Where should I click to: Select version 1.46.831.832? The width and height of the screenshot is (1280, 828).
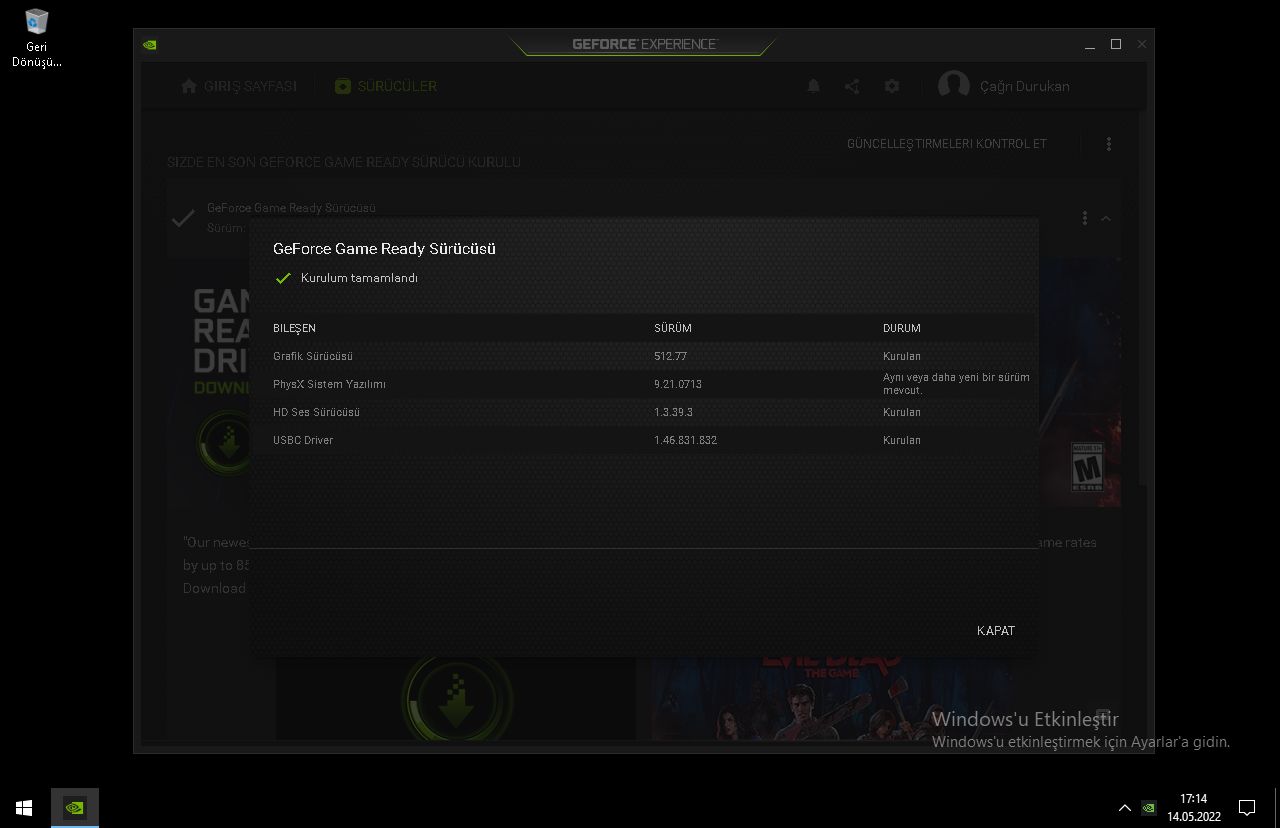(685, 440)
